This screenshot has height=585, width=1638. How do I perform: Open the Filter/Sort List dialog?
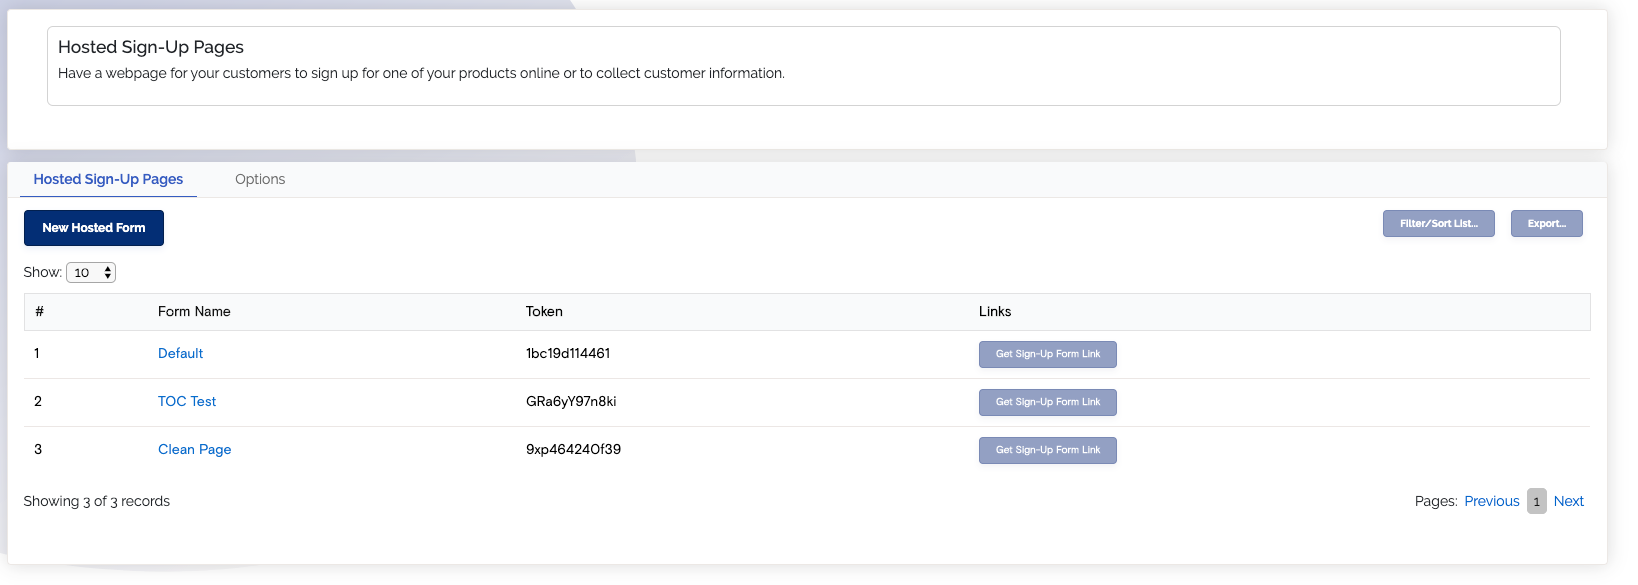(x=1439, y=224)
